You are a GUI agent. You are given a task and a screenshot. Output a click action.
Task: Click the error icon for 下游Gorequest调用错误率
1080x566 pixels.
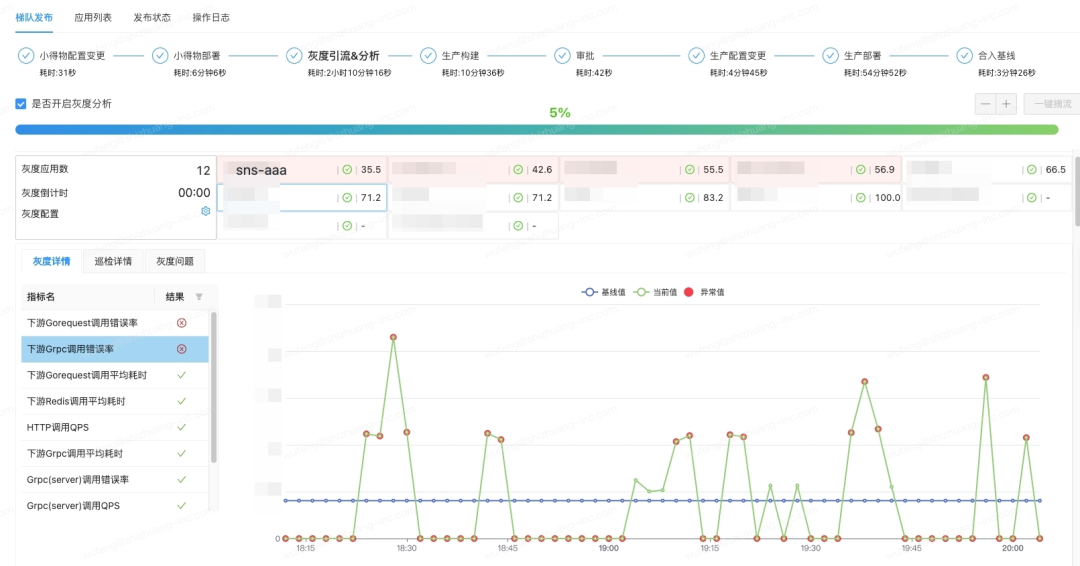181,323
